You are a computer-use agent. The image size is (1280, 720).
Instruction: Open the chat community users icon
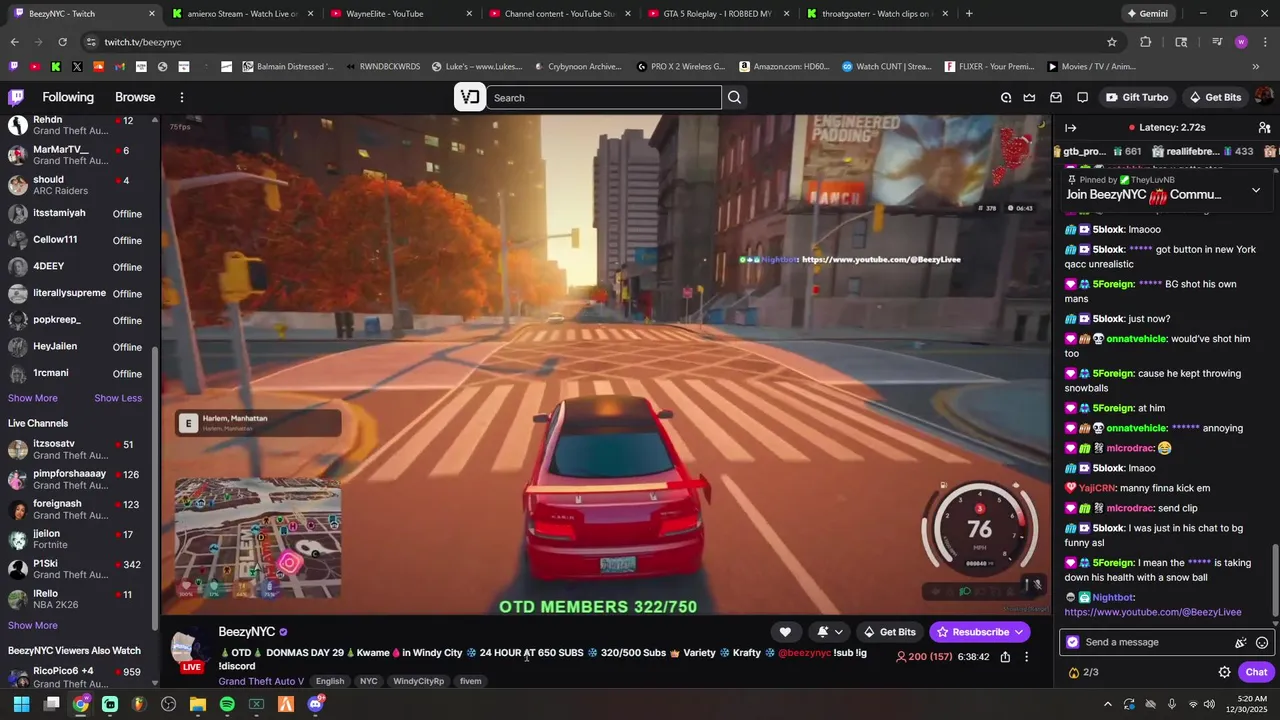coord(1264,128)
